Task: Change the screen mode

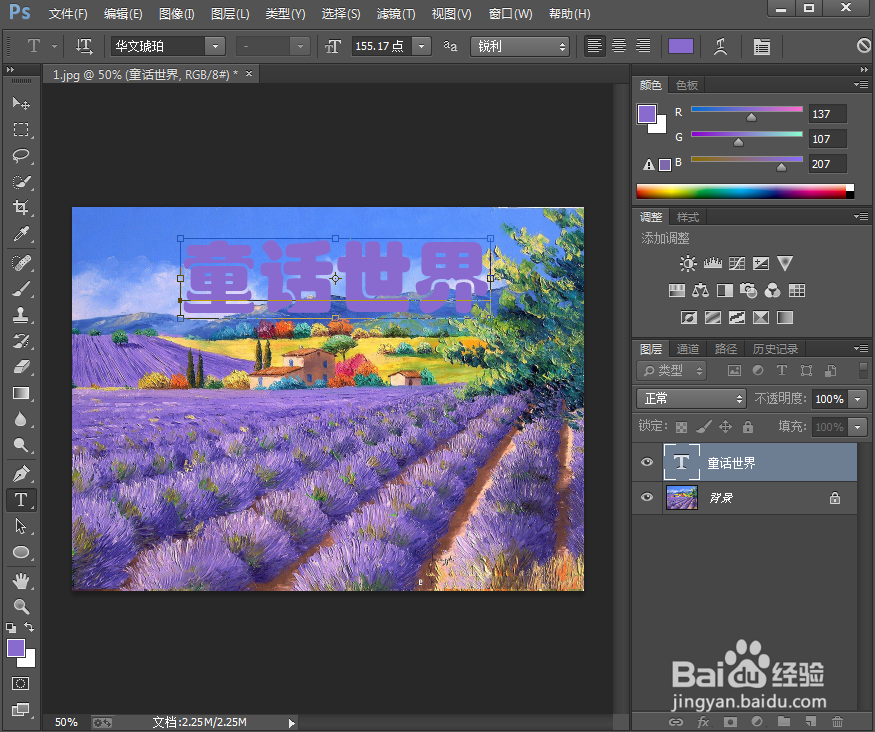Action: [21, 709]
